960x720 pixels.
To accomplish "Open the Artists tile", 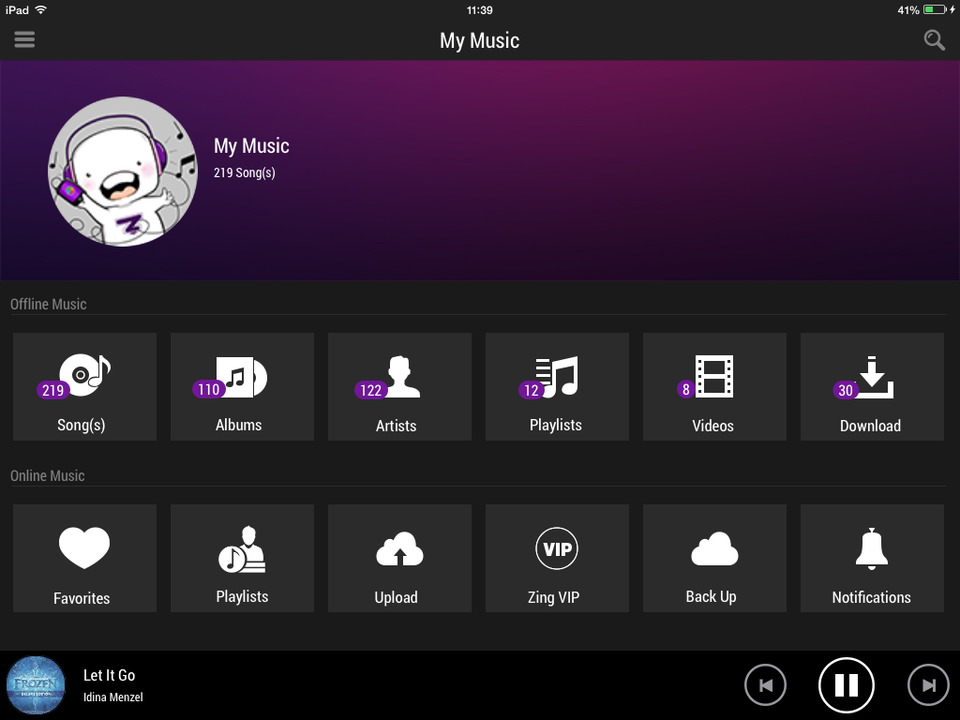I will pos(400,387).
